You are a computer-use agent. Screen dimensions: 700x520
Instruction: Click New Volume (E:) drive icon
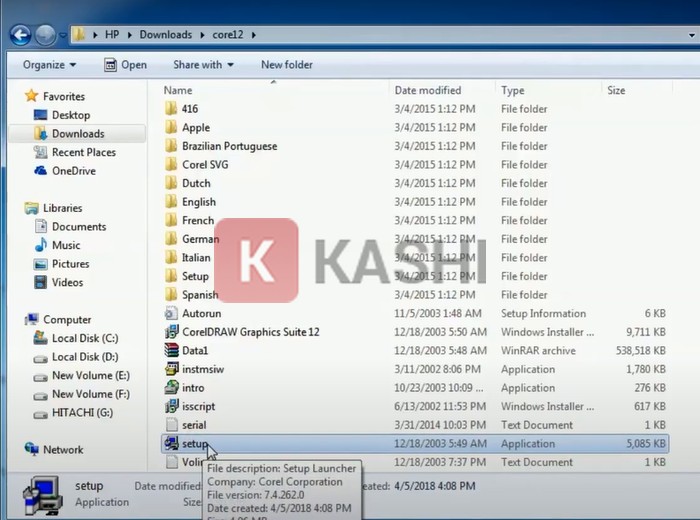(40, 377)
